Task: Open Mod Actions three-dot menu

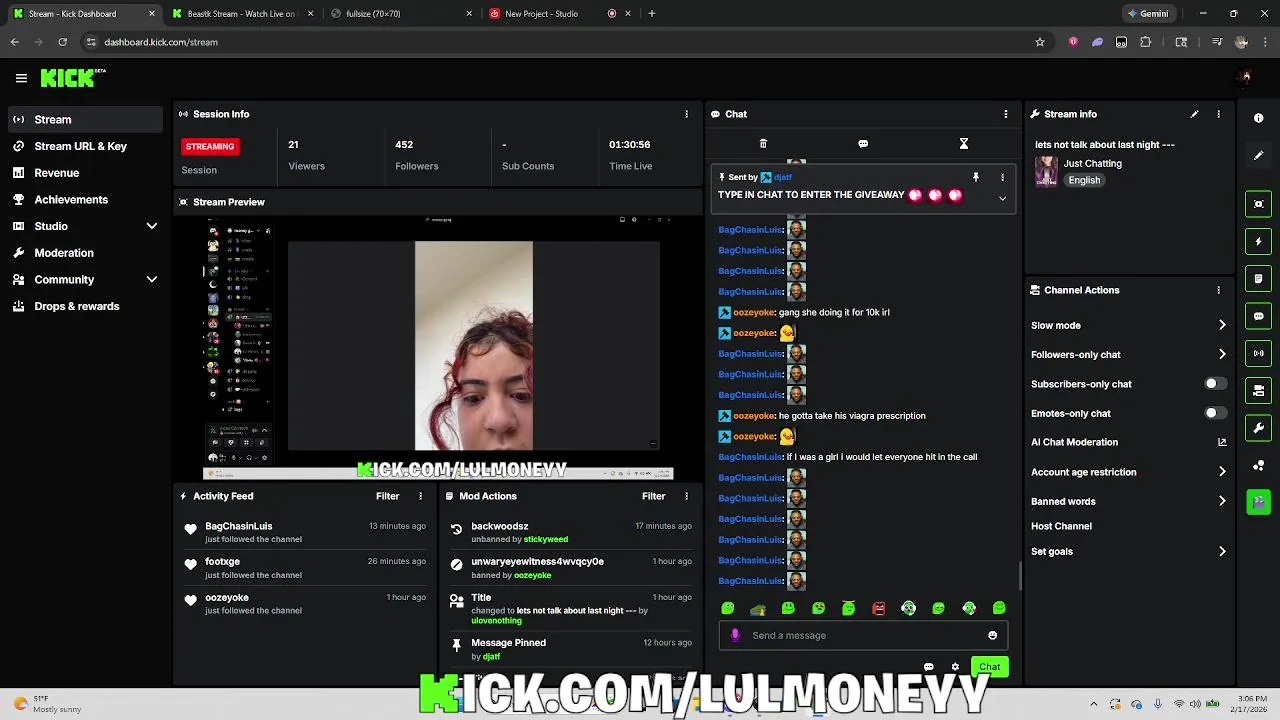Action: tap(686, 496)
